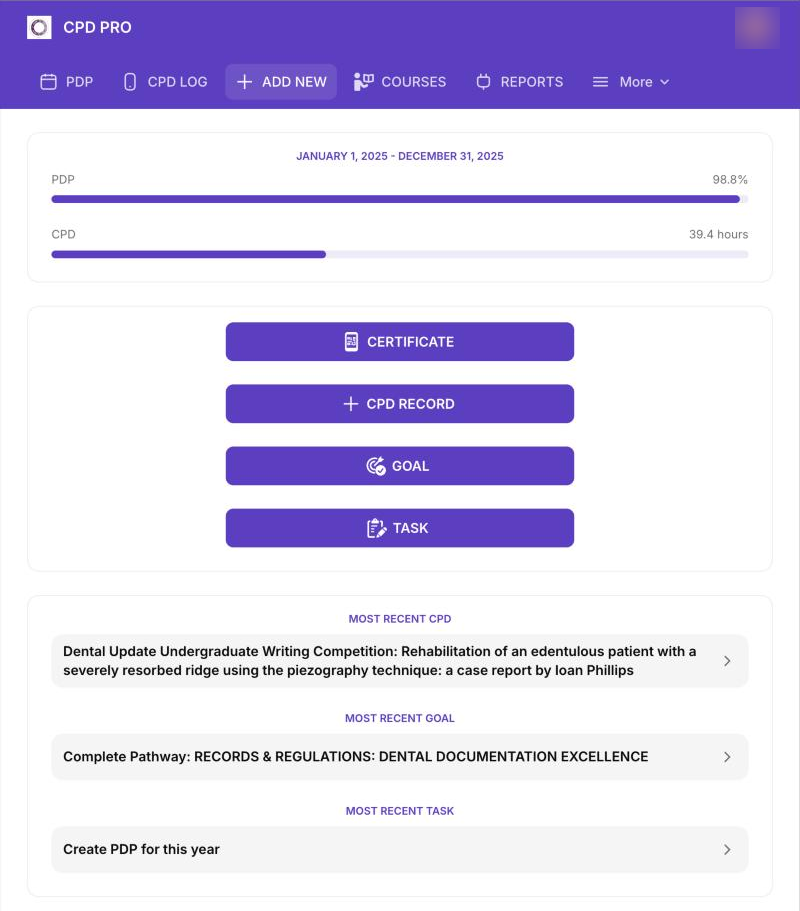Go to the CPD LOG tab
Image resolution: width=800 pixels, height=911 pixels.
coord(166,82)
